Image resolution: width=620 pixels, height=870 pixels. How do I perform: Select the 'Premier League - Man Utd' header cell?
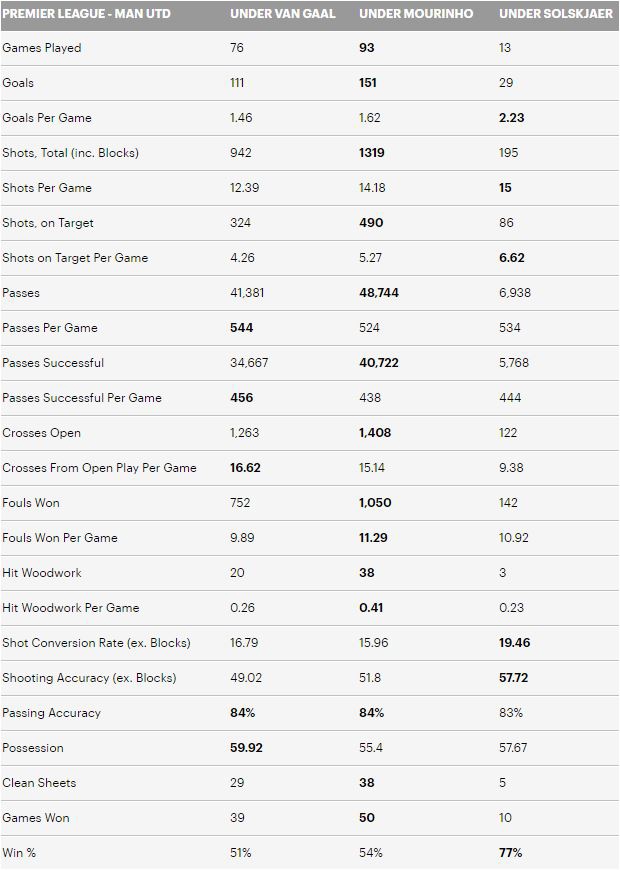tap(86, 14)
